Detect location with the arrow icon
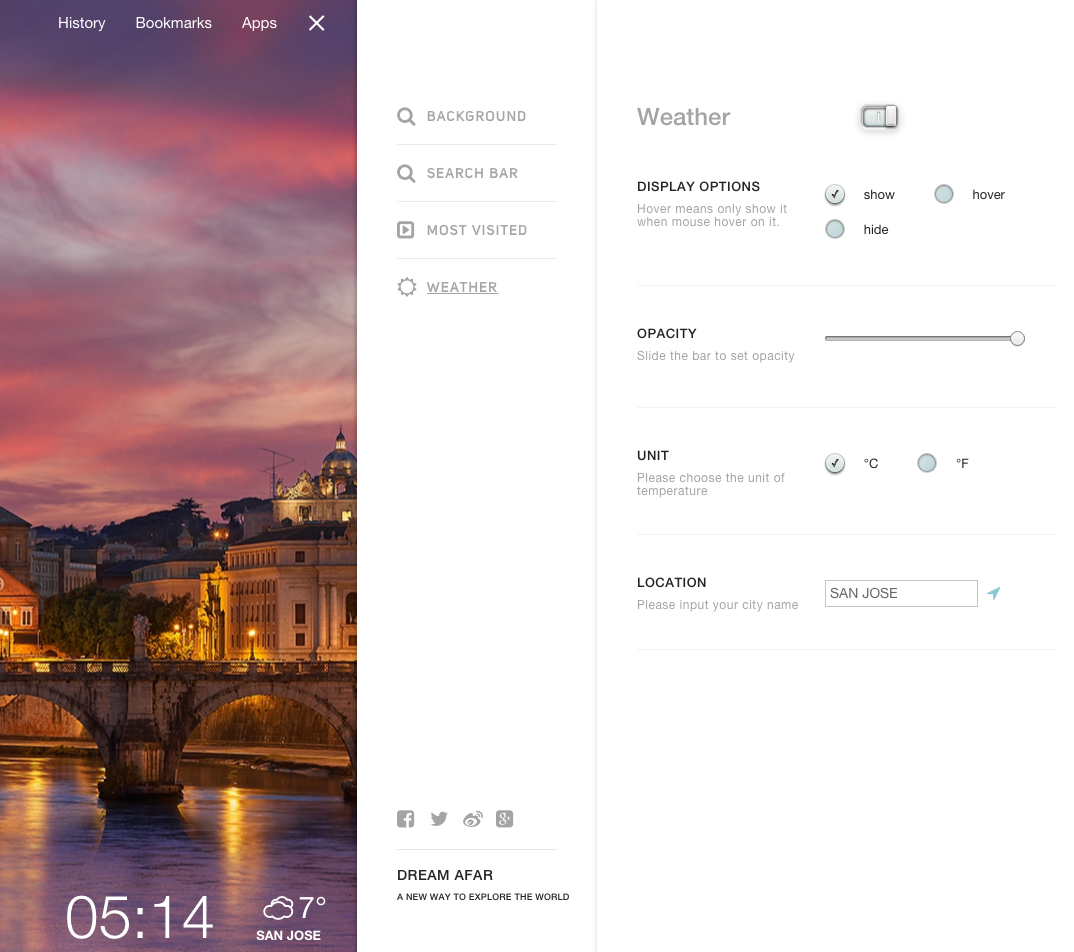1074x952 pixels. pos(994,593)
